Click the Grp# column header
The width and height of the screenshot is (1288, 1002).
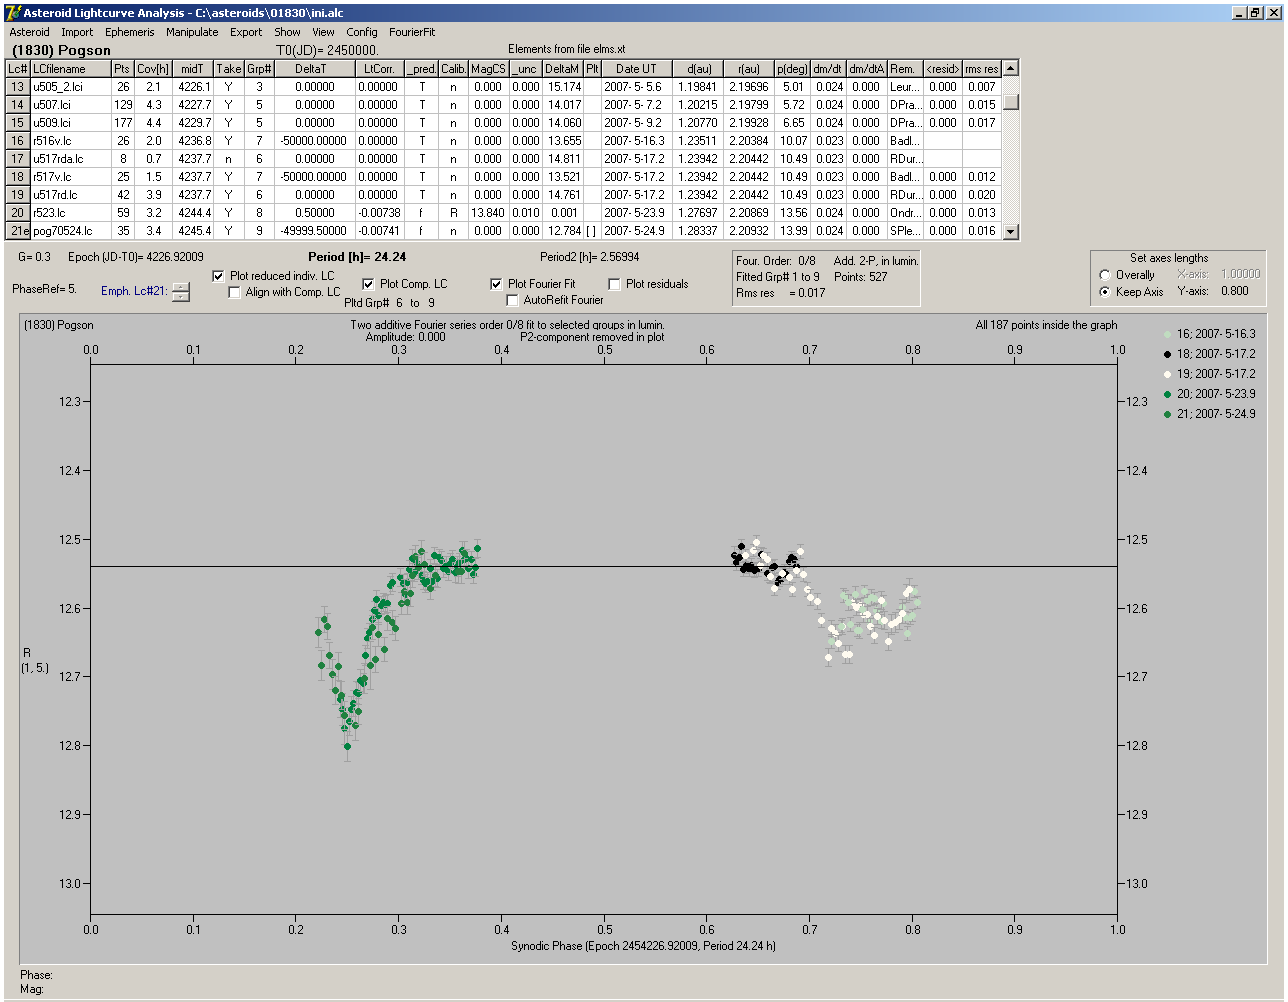point(259,69)
